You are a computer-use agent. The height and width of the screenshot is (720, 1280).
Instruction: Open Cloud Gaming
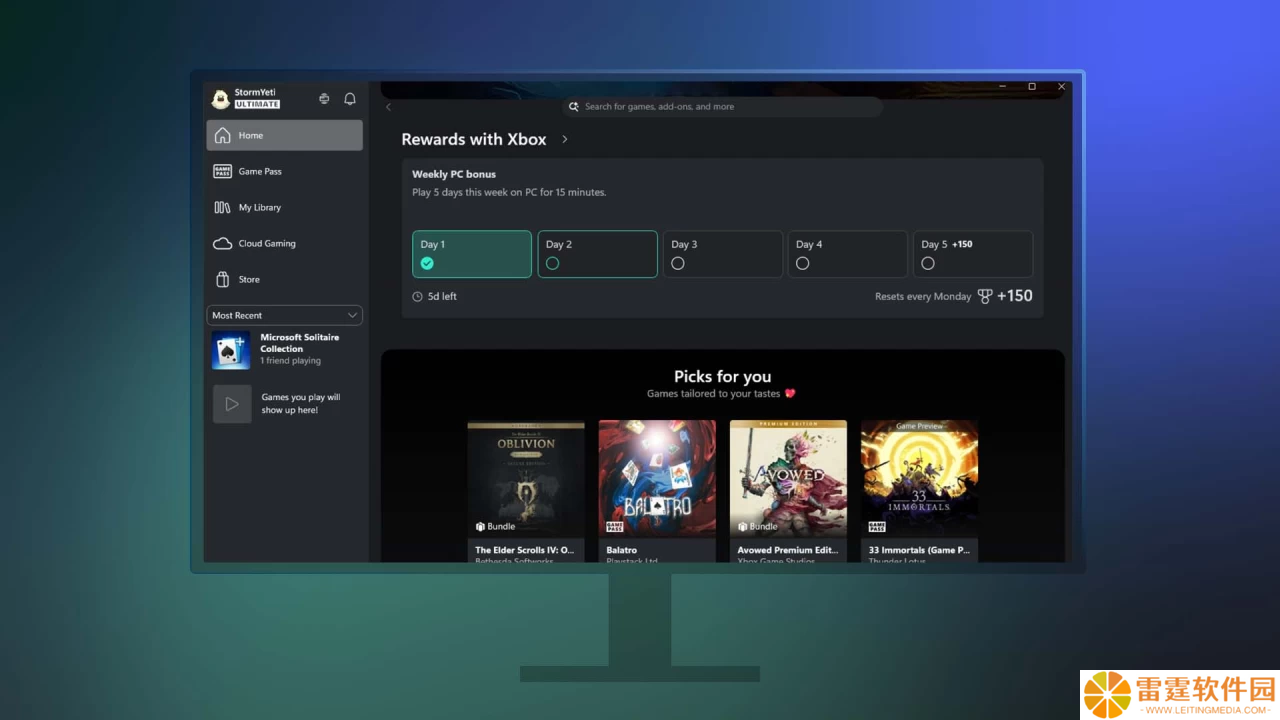285,243
